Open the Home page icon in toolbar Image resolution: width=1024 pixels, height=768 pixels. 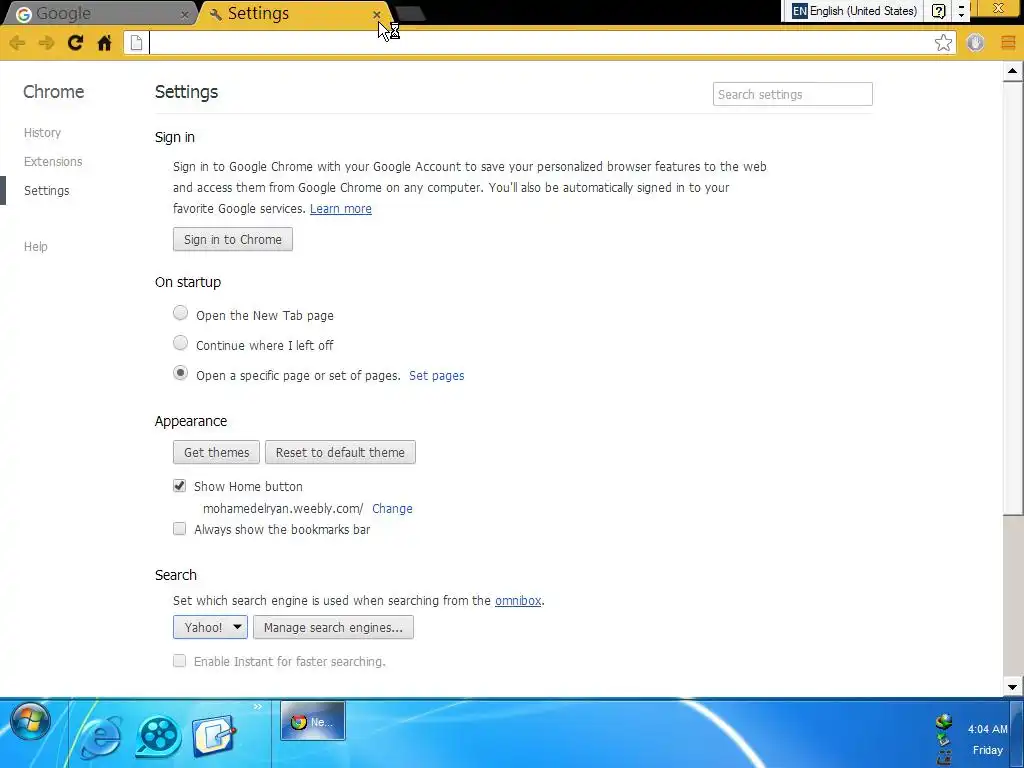104,43
